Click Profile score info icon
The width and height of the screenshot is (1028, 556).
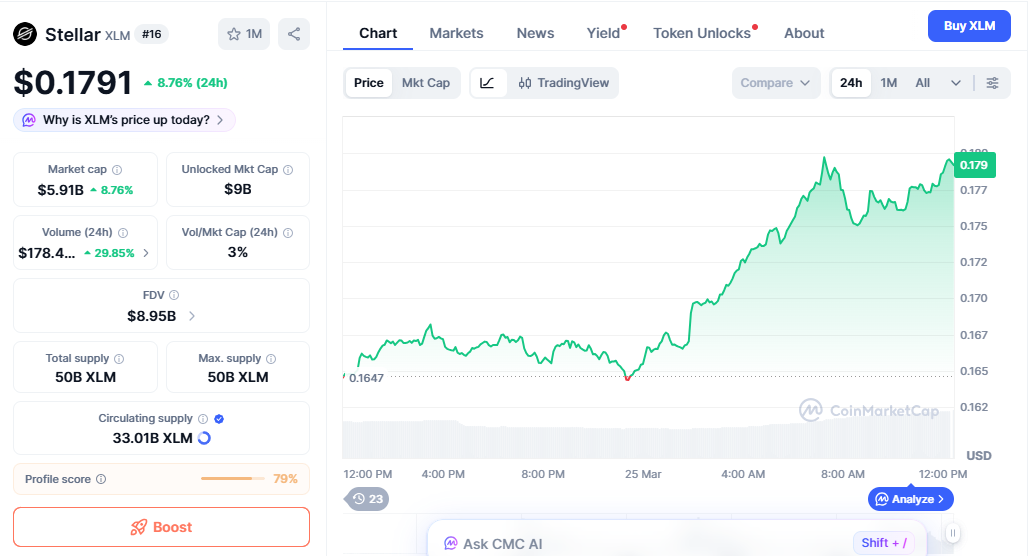tap(101, 479)
